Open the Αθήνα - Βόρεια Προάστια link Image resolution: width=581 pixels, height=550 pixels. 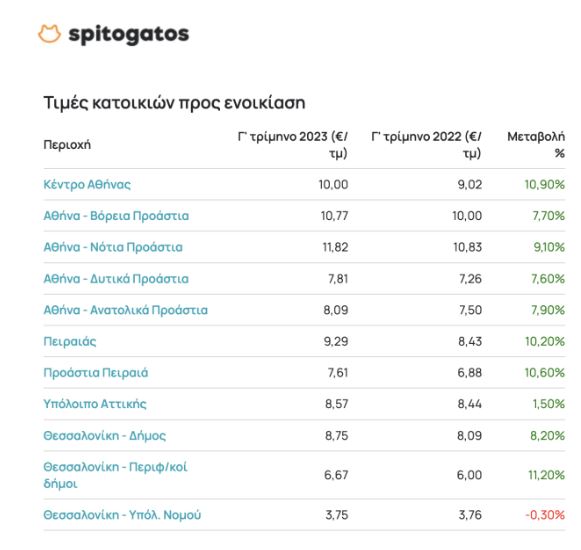tap(116, 216)
